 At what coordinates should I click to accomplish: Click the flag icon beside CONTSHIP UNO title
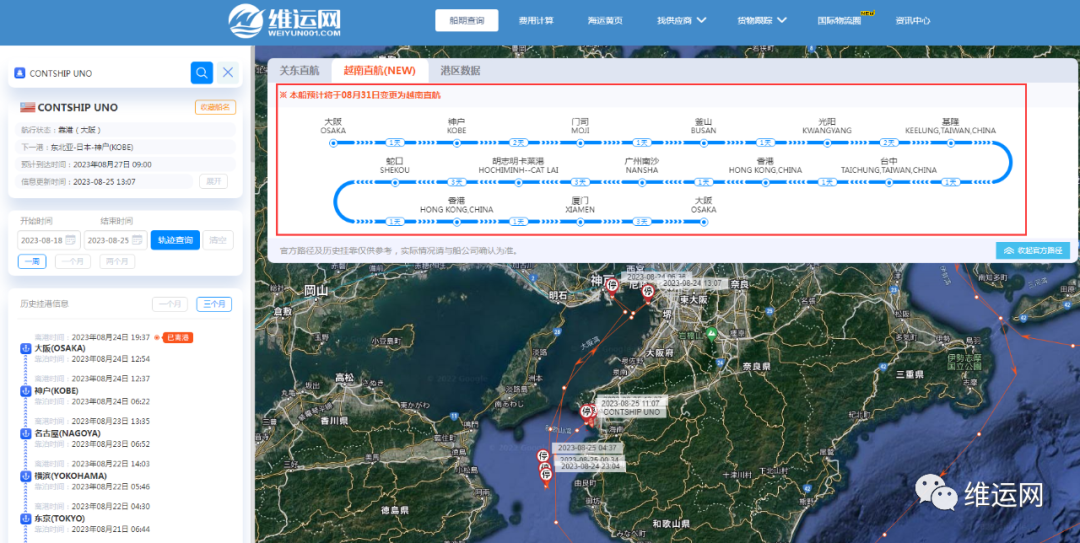(27, 107)
